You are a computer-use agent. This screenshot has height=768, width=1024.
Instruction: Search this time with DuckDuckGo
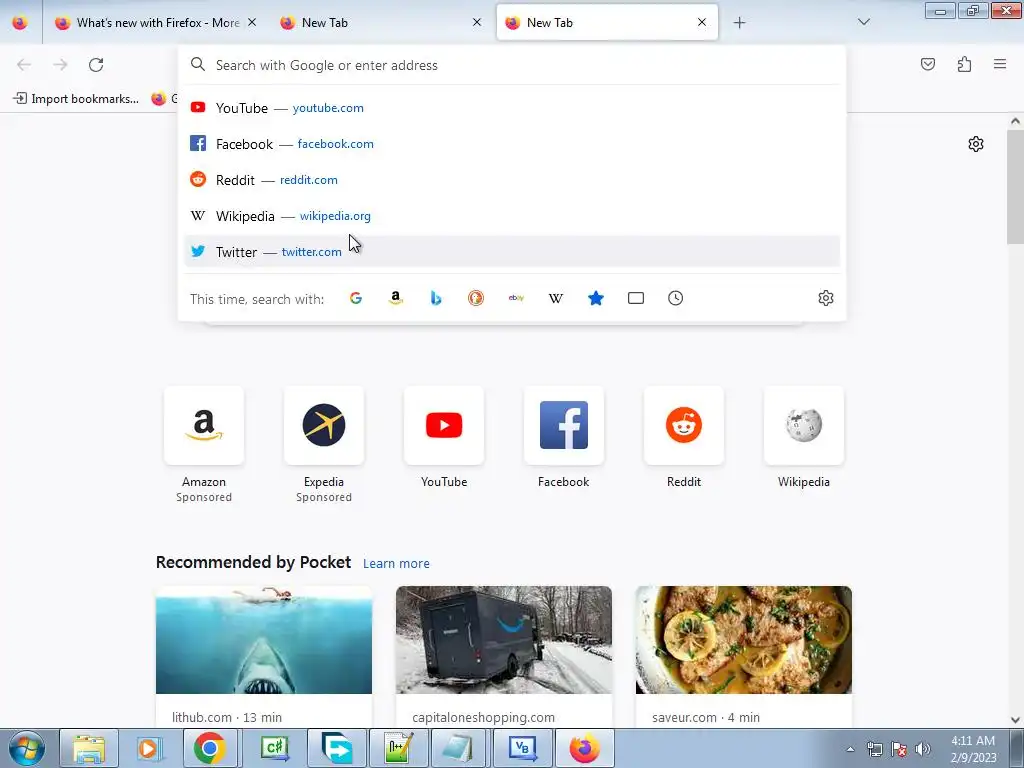click(476, 298)
